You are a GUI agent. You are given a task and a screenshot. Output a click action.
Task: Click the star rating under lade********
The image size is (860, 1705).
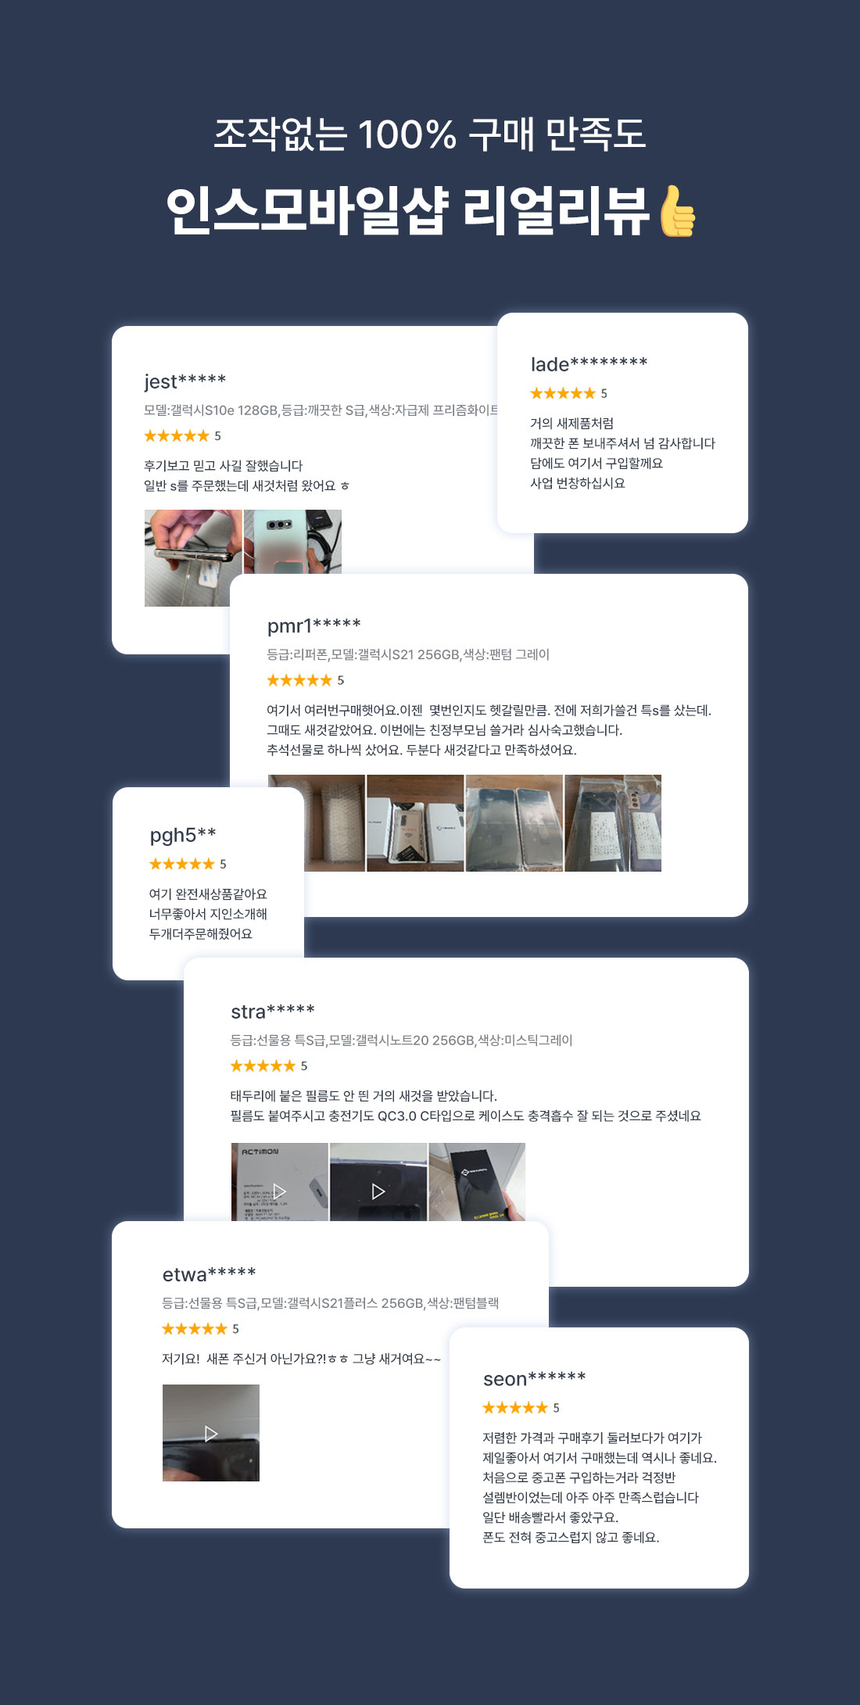tap(562, 393)
